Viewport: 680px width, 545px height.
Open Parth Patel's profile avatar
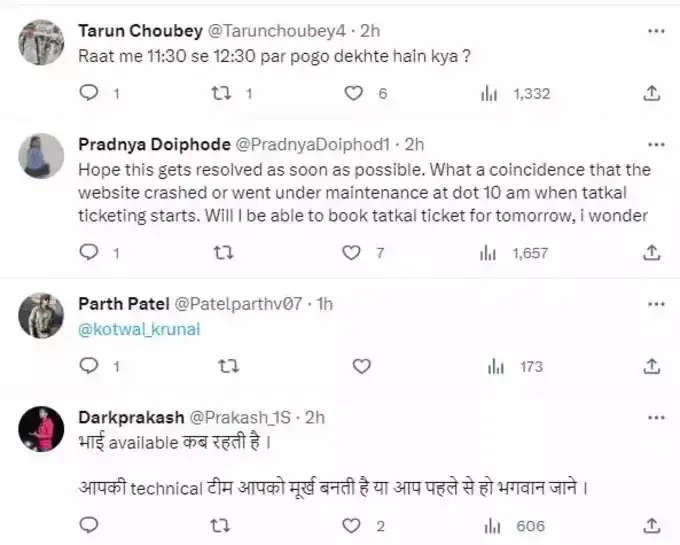click(42, 316)
